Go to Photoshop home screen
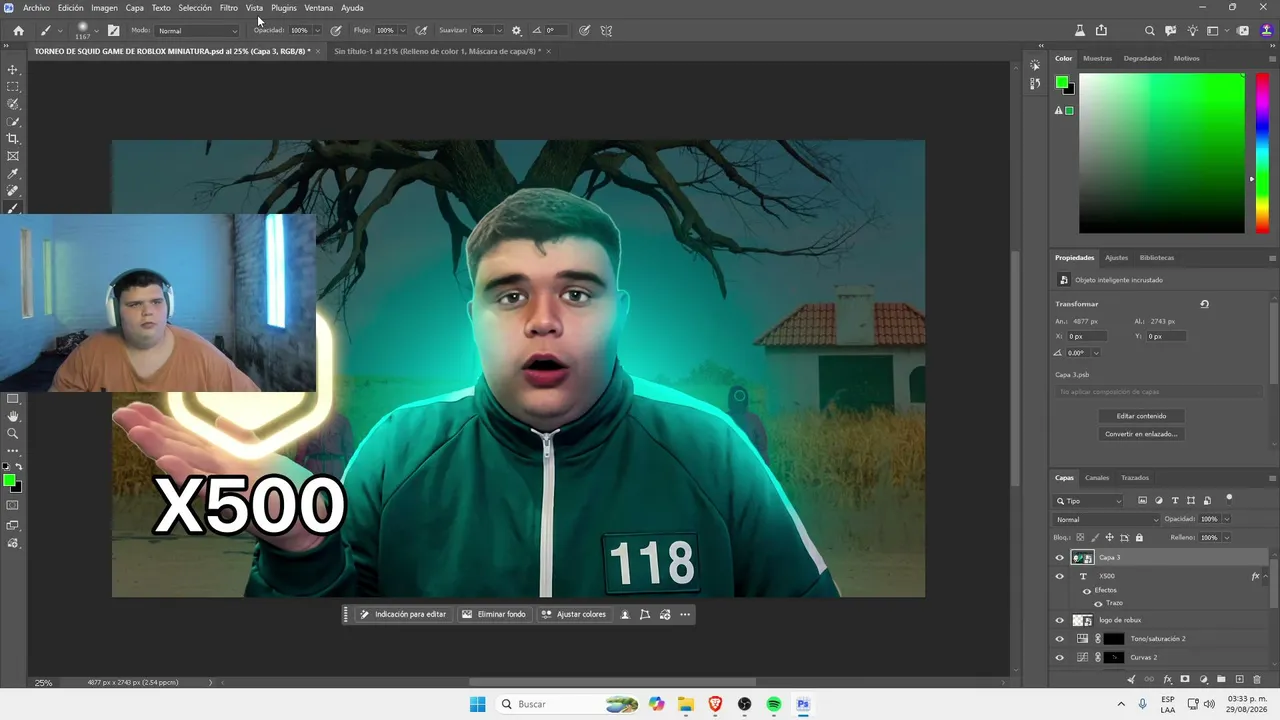Screen dimensions: 1280x720 pos(18,31)
